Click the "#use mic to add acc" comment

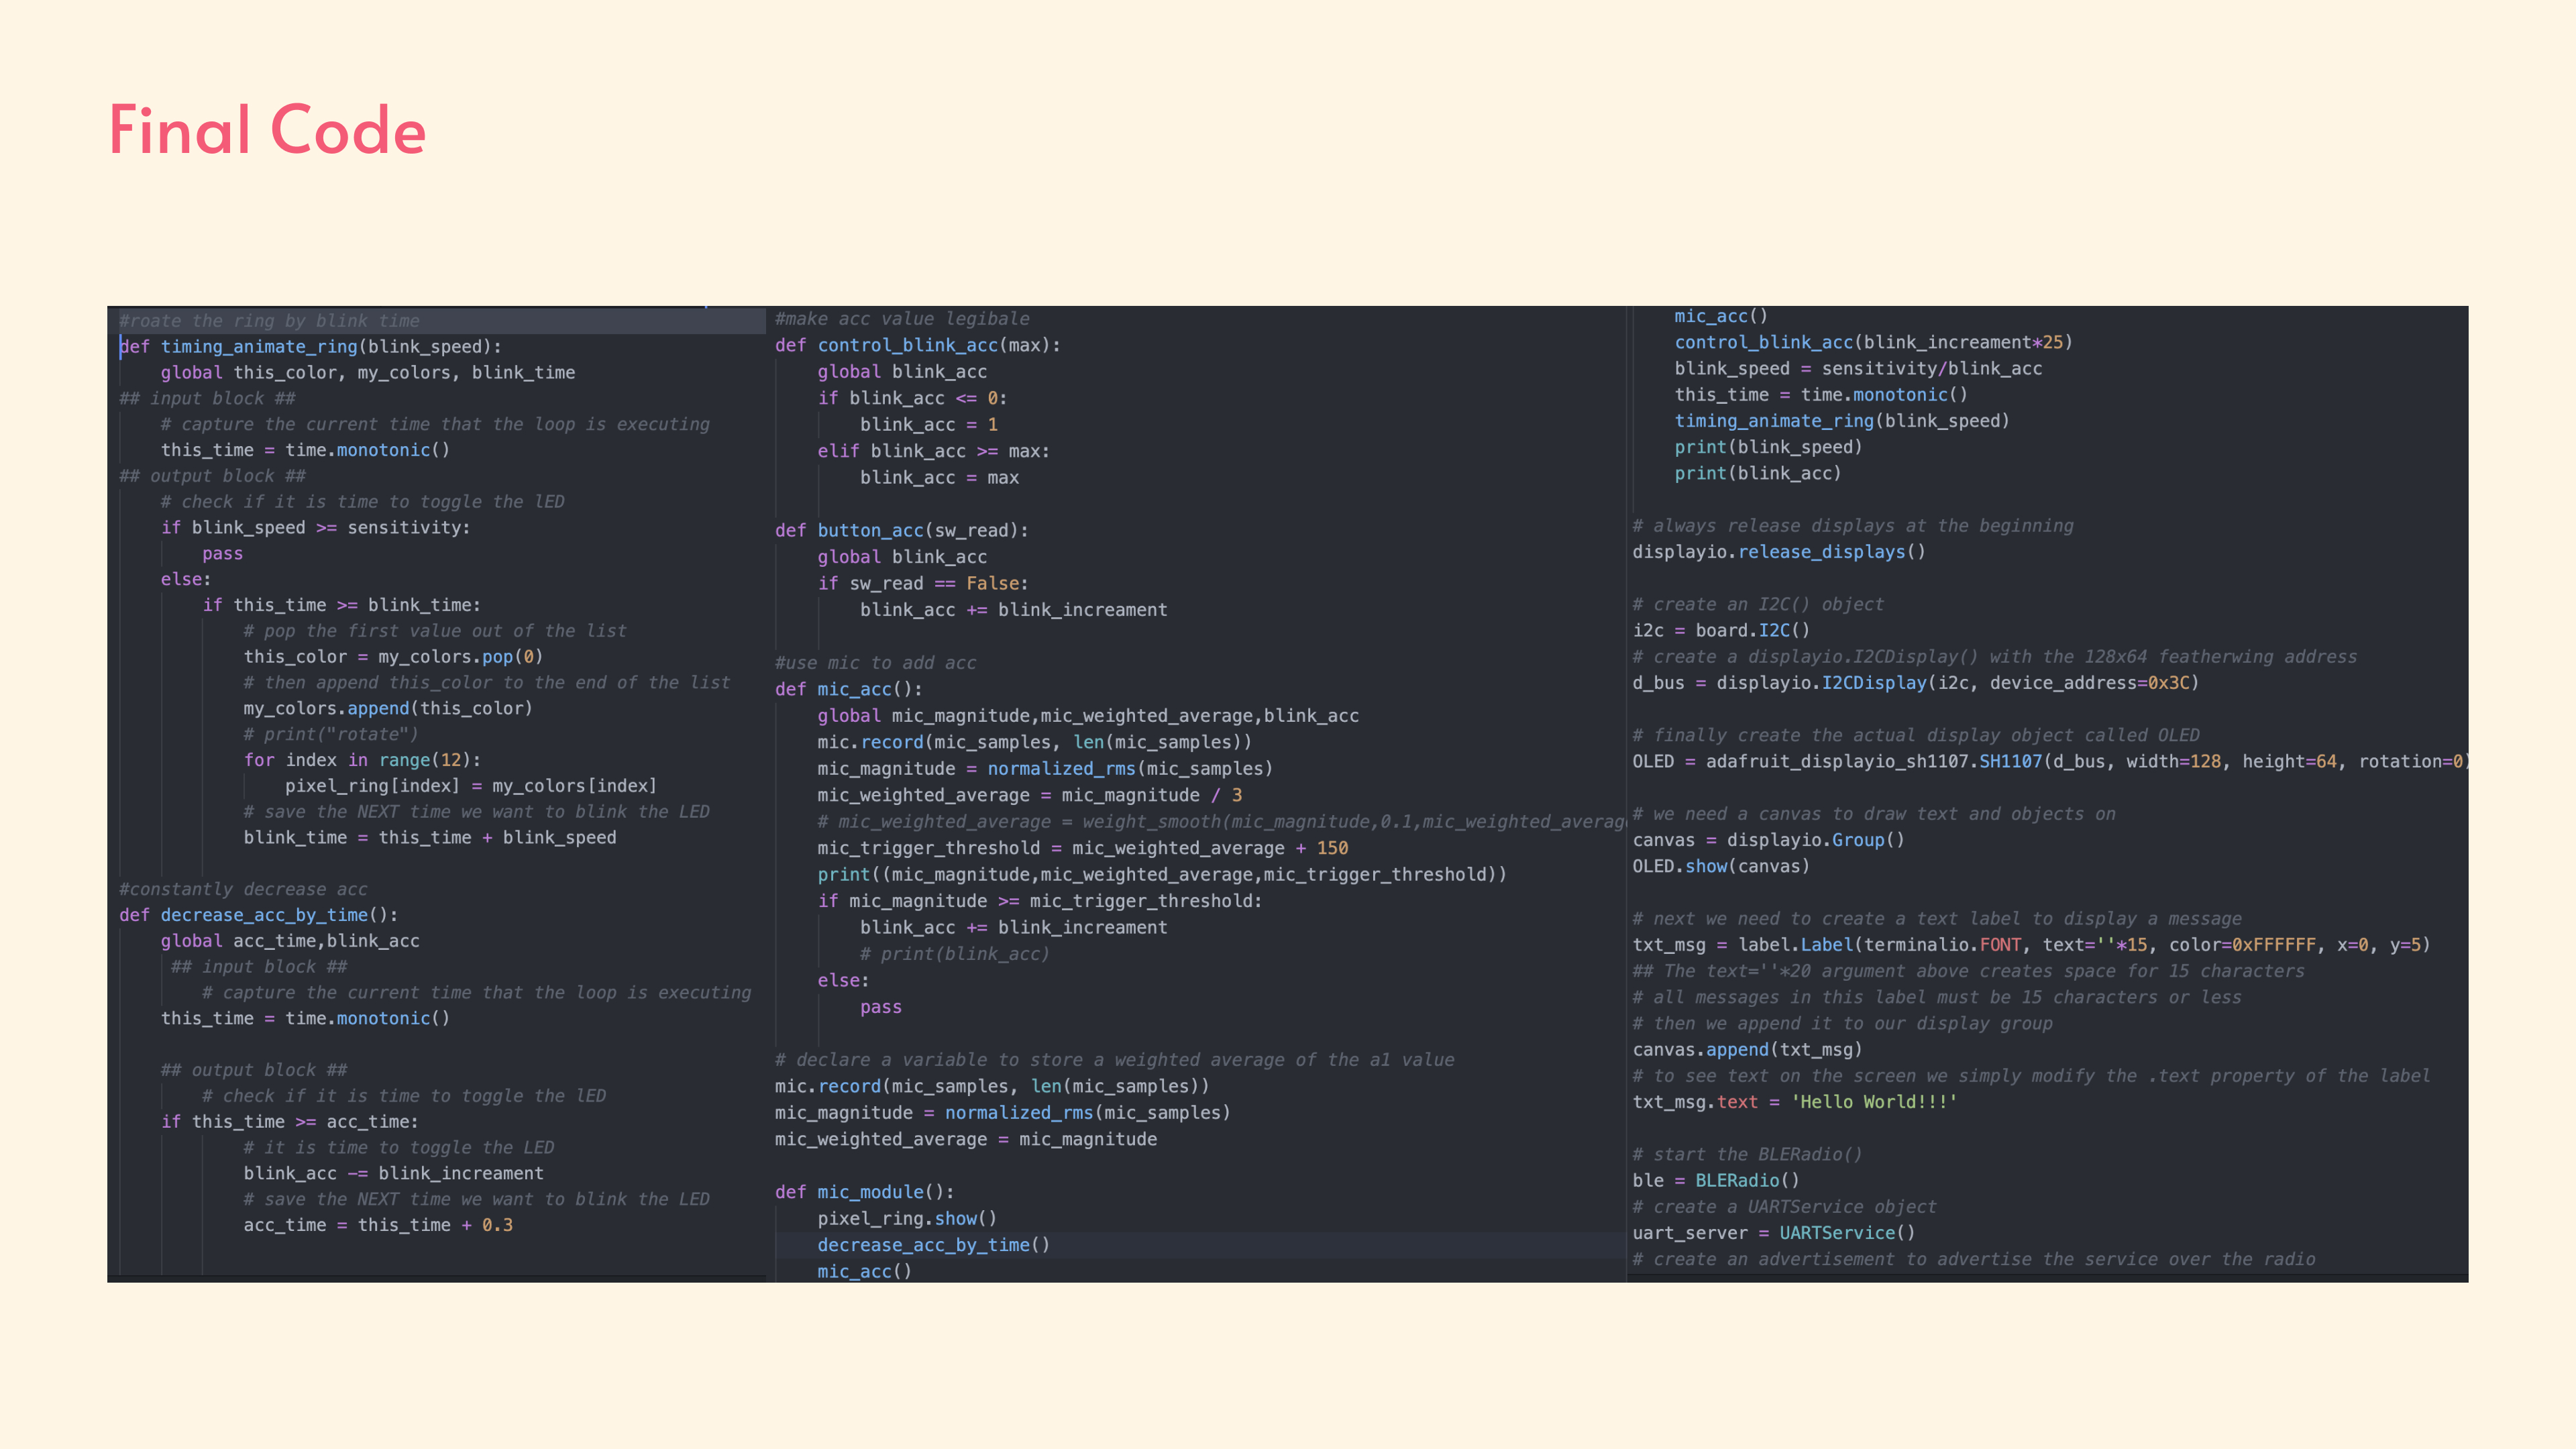[x=875, y=663]
